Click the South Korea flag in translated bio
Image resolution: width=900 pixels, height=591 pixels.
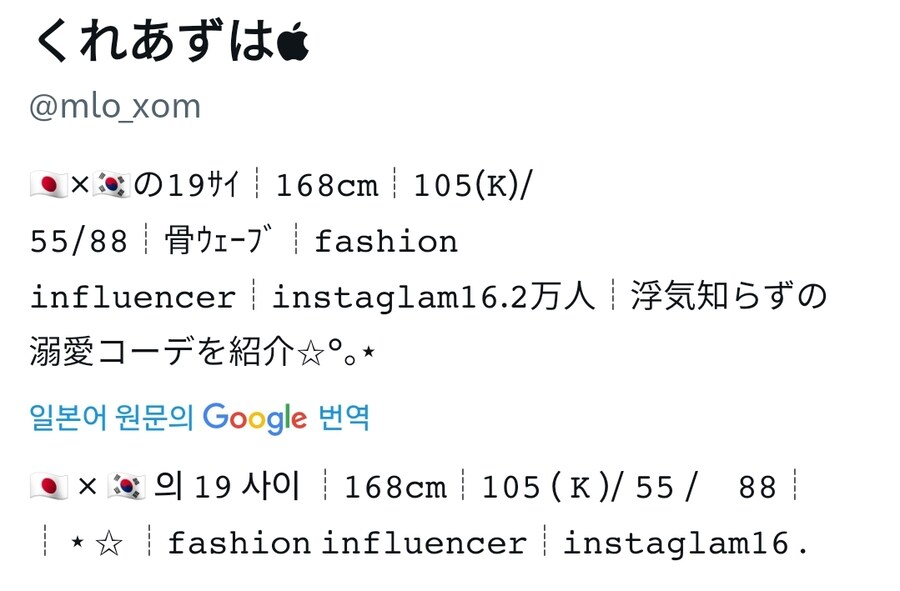pos(126,487)
